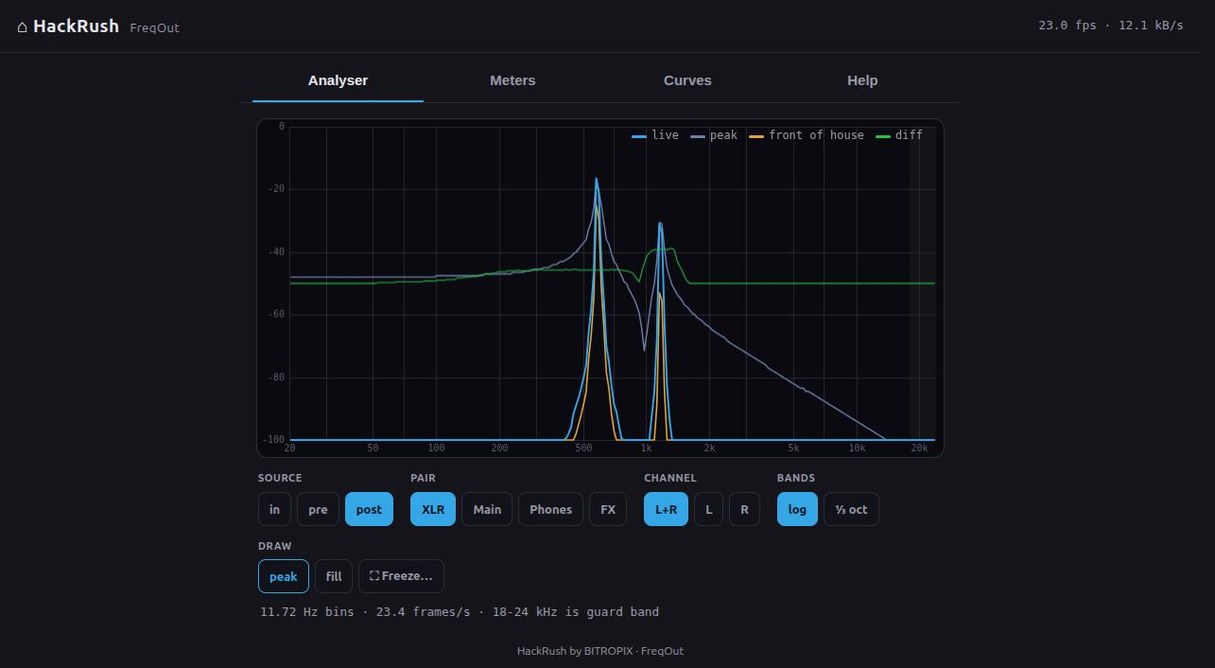The image size is (1215, 668).
Task: Open the Help tab
Action: click(x=862, y=81)
